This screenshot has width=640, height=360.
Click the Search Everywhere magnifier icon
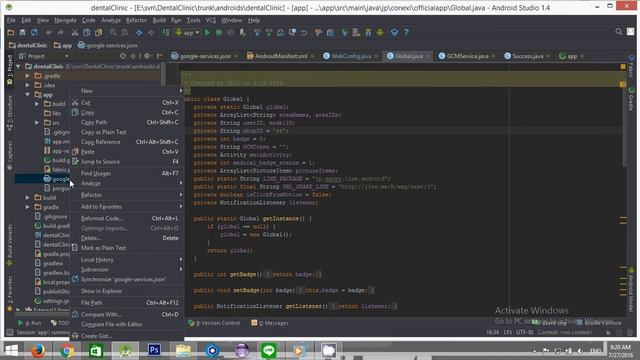(x=619, y=31)
